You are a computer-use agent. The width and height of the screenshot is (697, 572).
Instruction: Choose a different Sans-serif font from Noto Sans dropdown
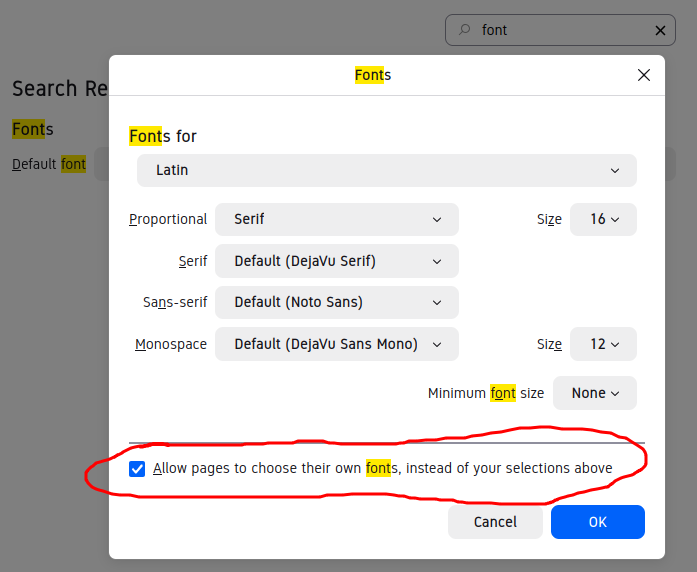(336, 302)
